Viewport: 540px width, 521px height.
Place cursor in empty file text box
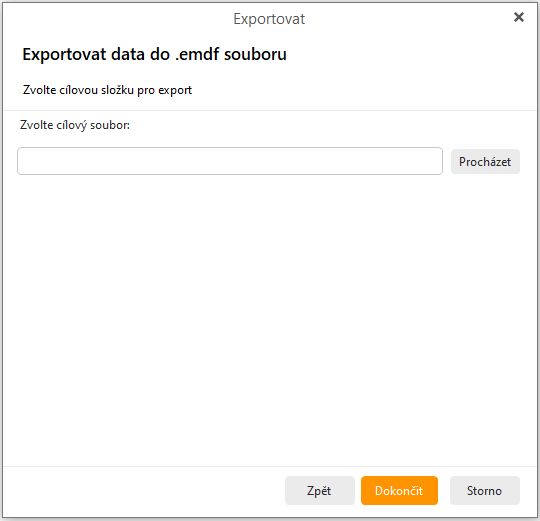point(230,161)
